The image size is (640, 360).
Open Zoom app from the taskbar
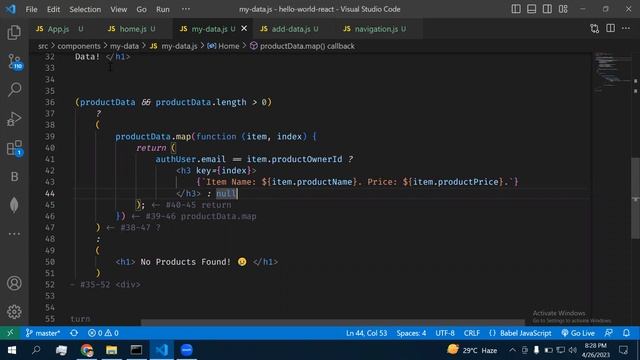point(187,350)
